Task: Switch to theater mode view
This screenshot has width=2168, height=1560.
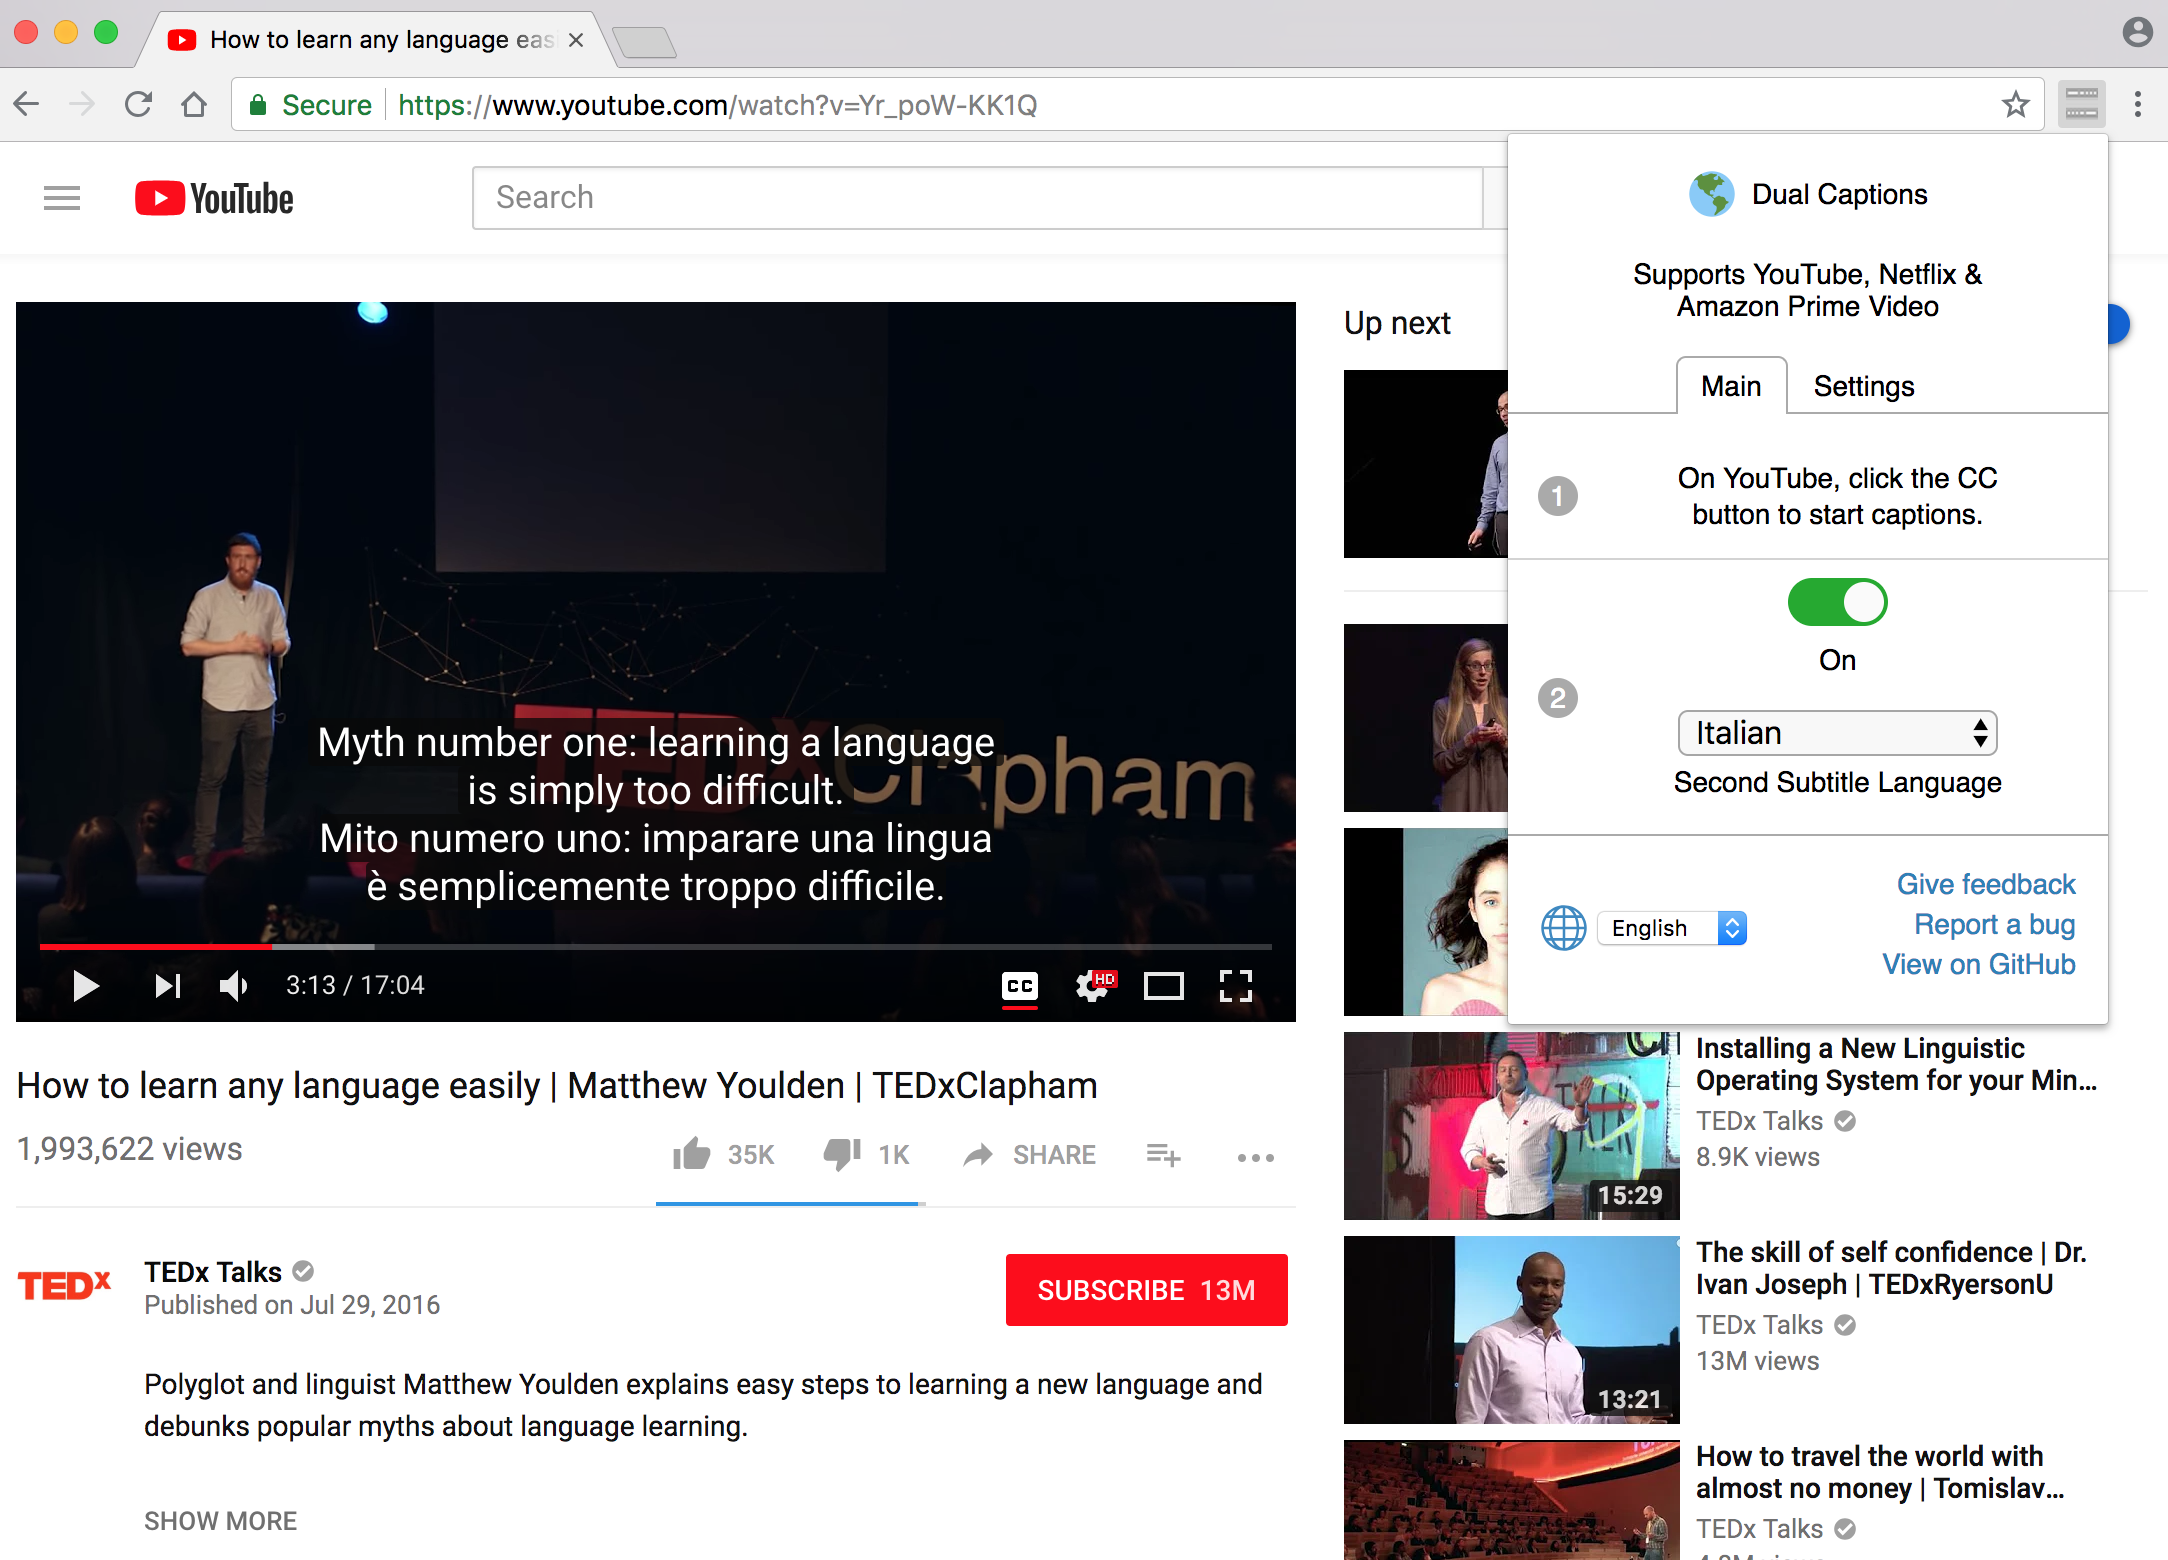Action: click(x=1164, y=986)
